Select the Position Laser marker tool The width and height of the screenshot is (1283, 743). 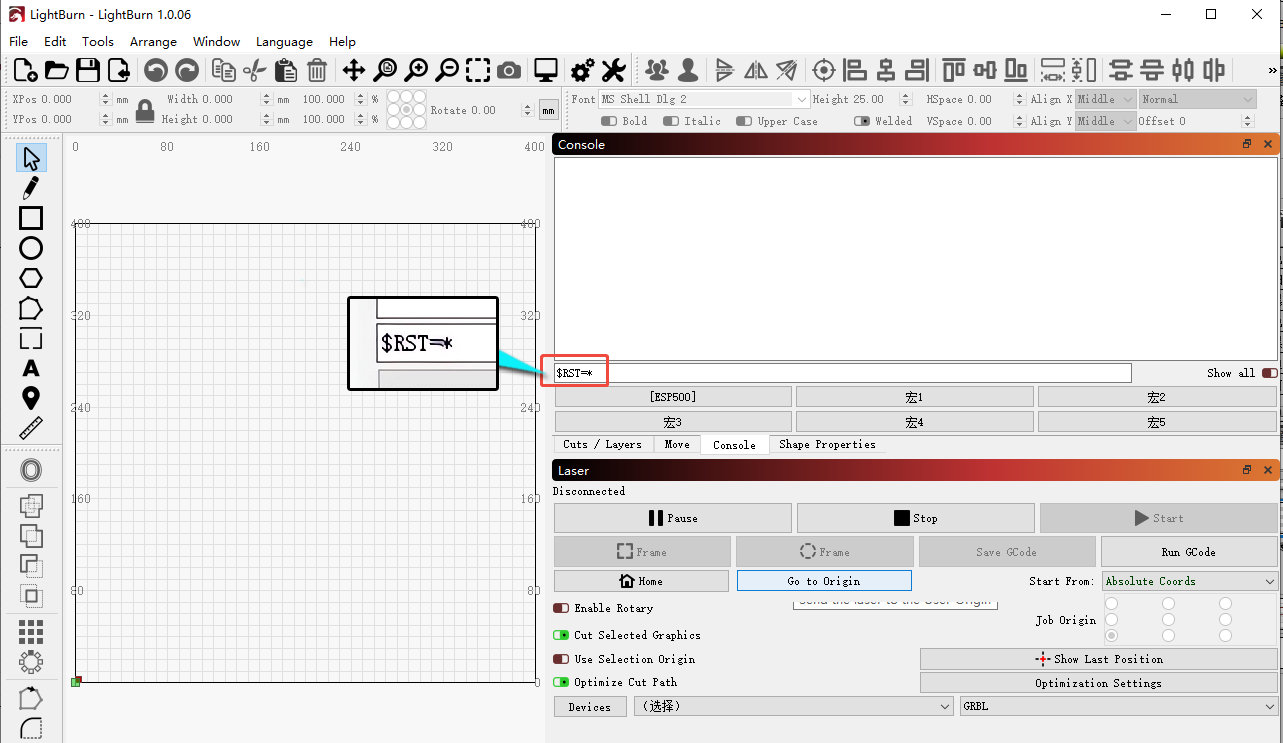point(31,399)
